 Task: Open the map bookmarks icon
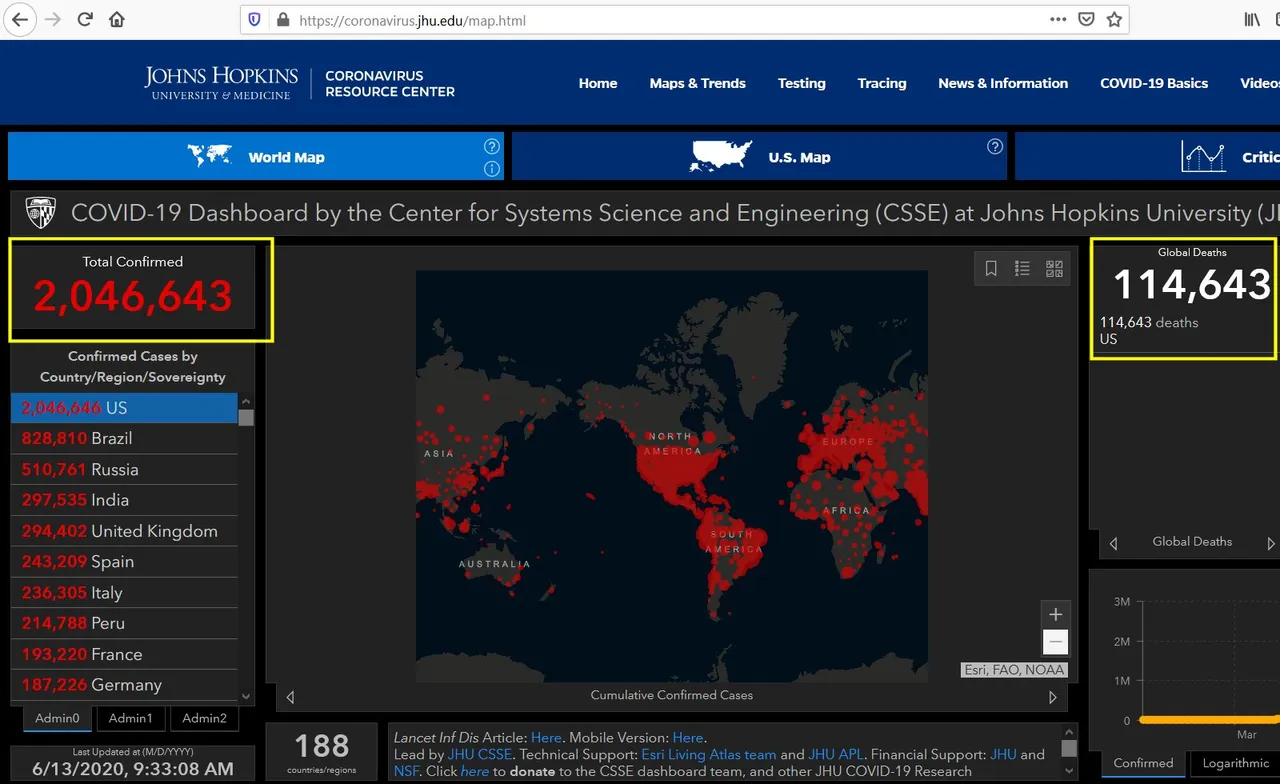pyautogui.click(x=991, y=268)
